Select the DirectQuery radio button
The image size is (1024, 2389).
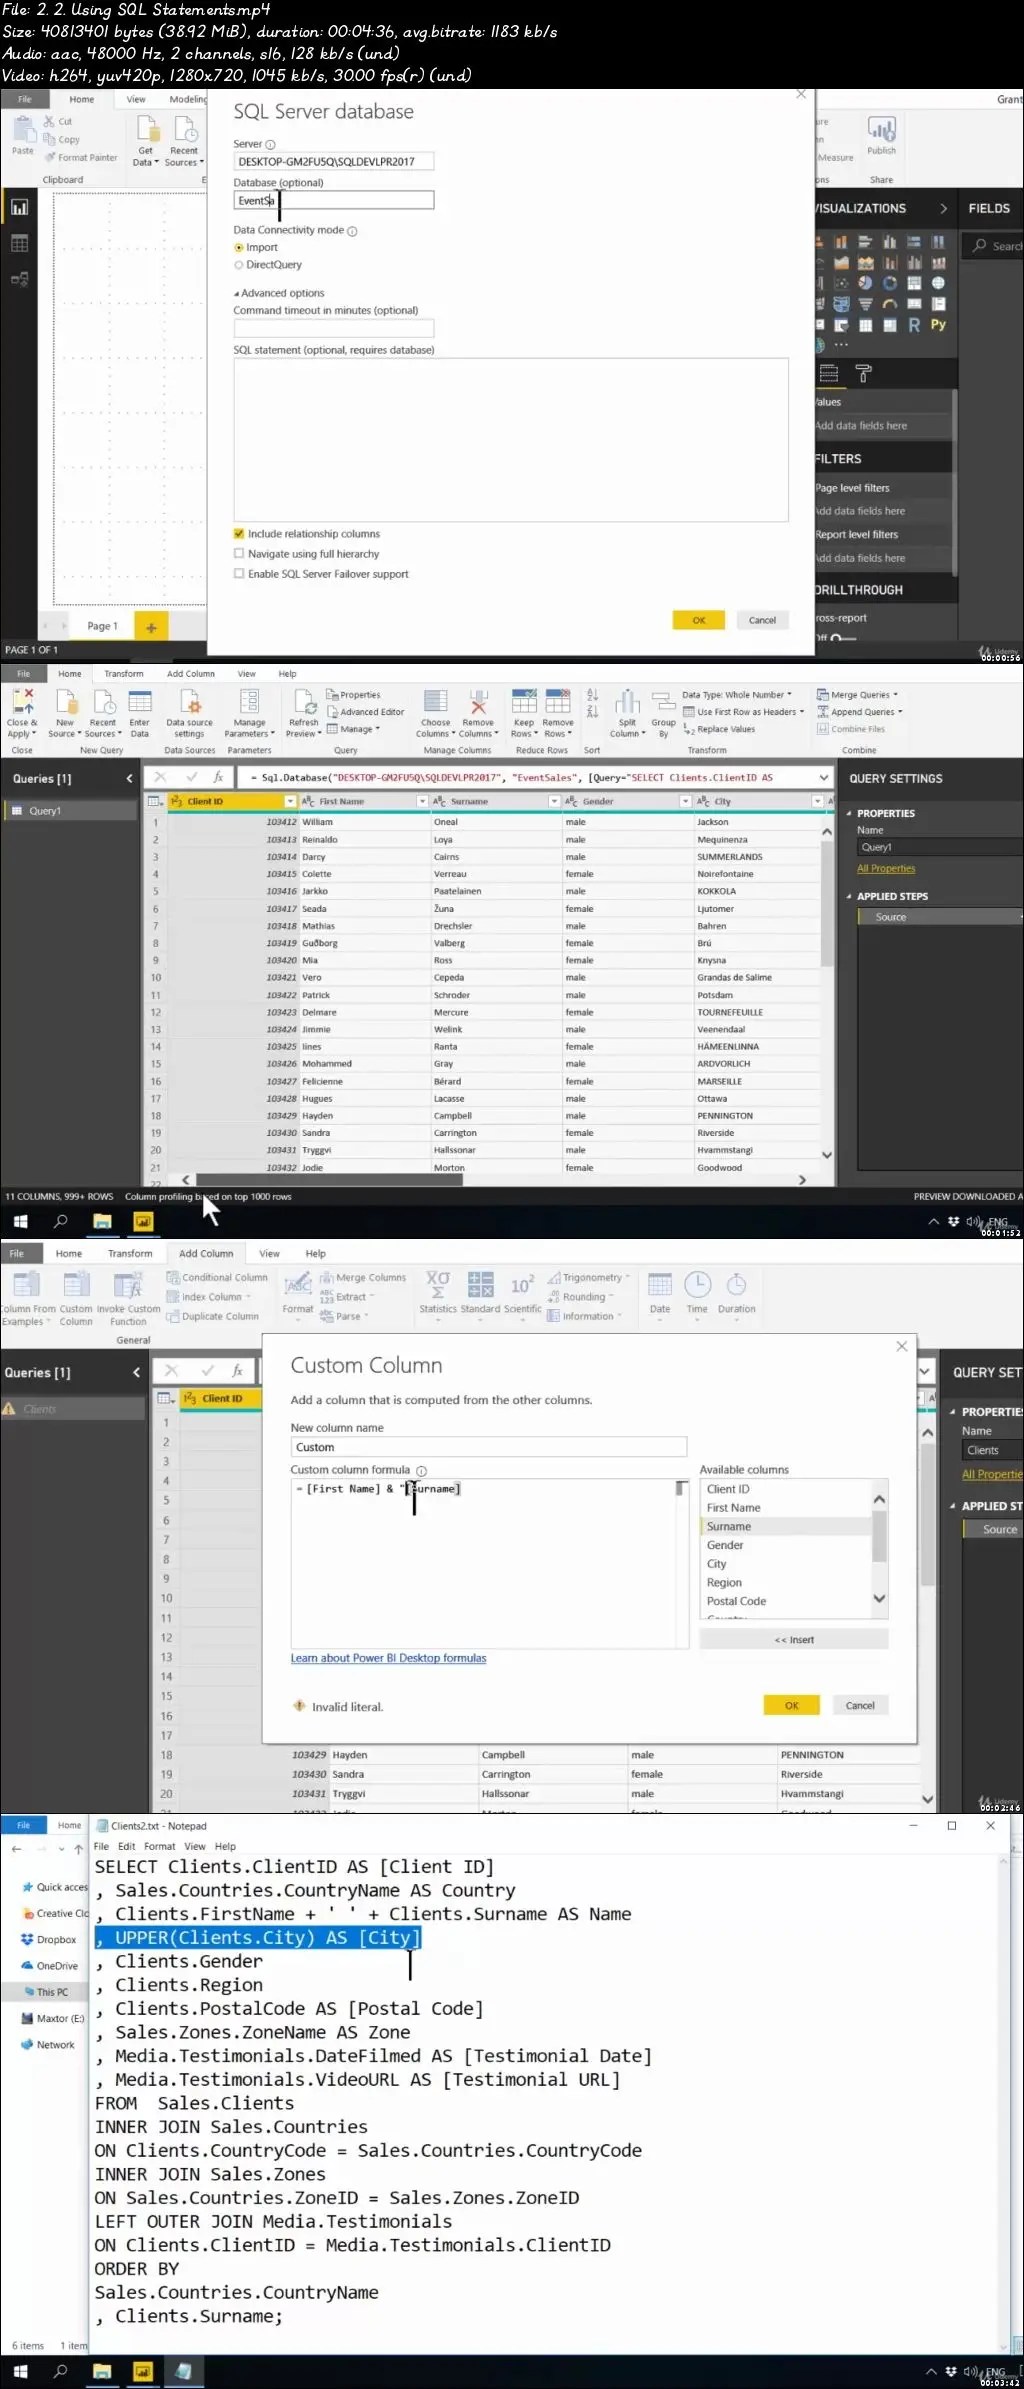pyautogui.click(x=239, y=265)
